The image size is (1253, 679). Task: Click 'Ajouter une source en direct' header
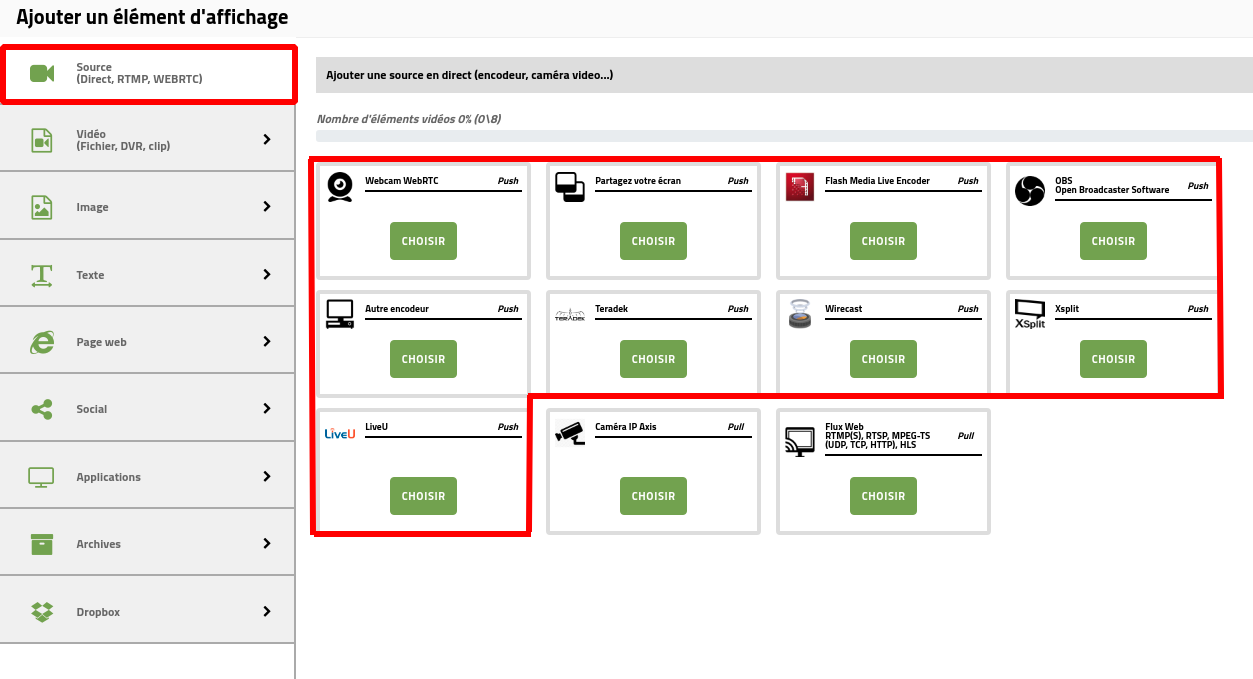[x=784, y=75]
